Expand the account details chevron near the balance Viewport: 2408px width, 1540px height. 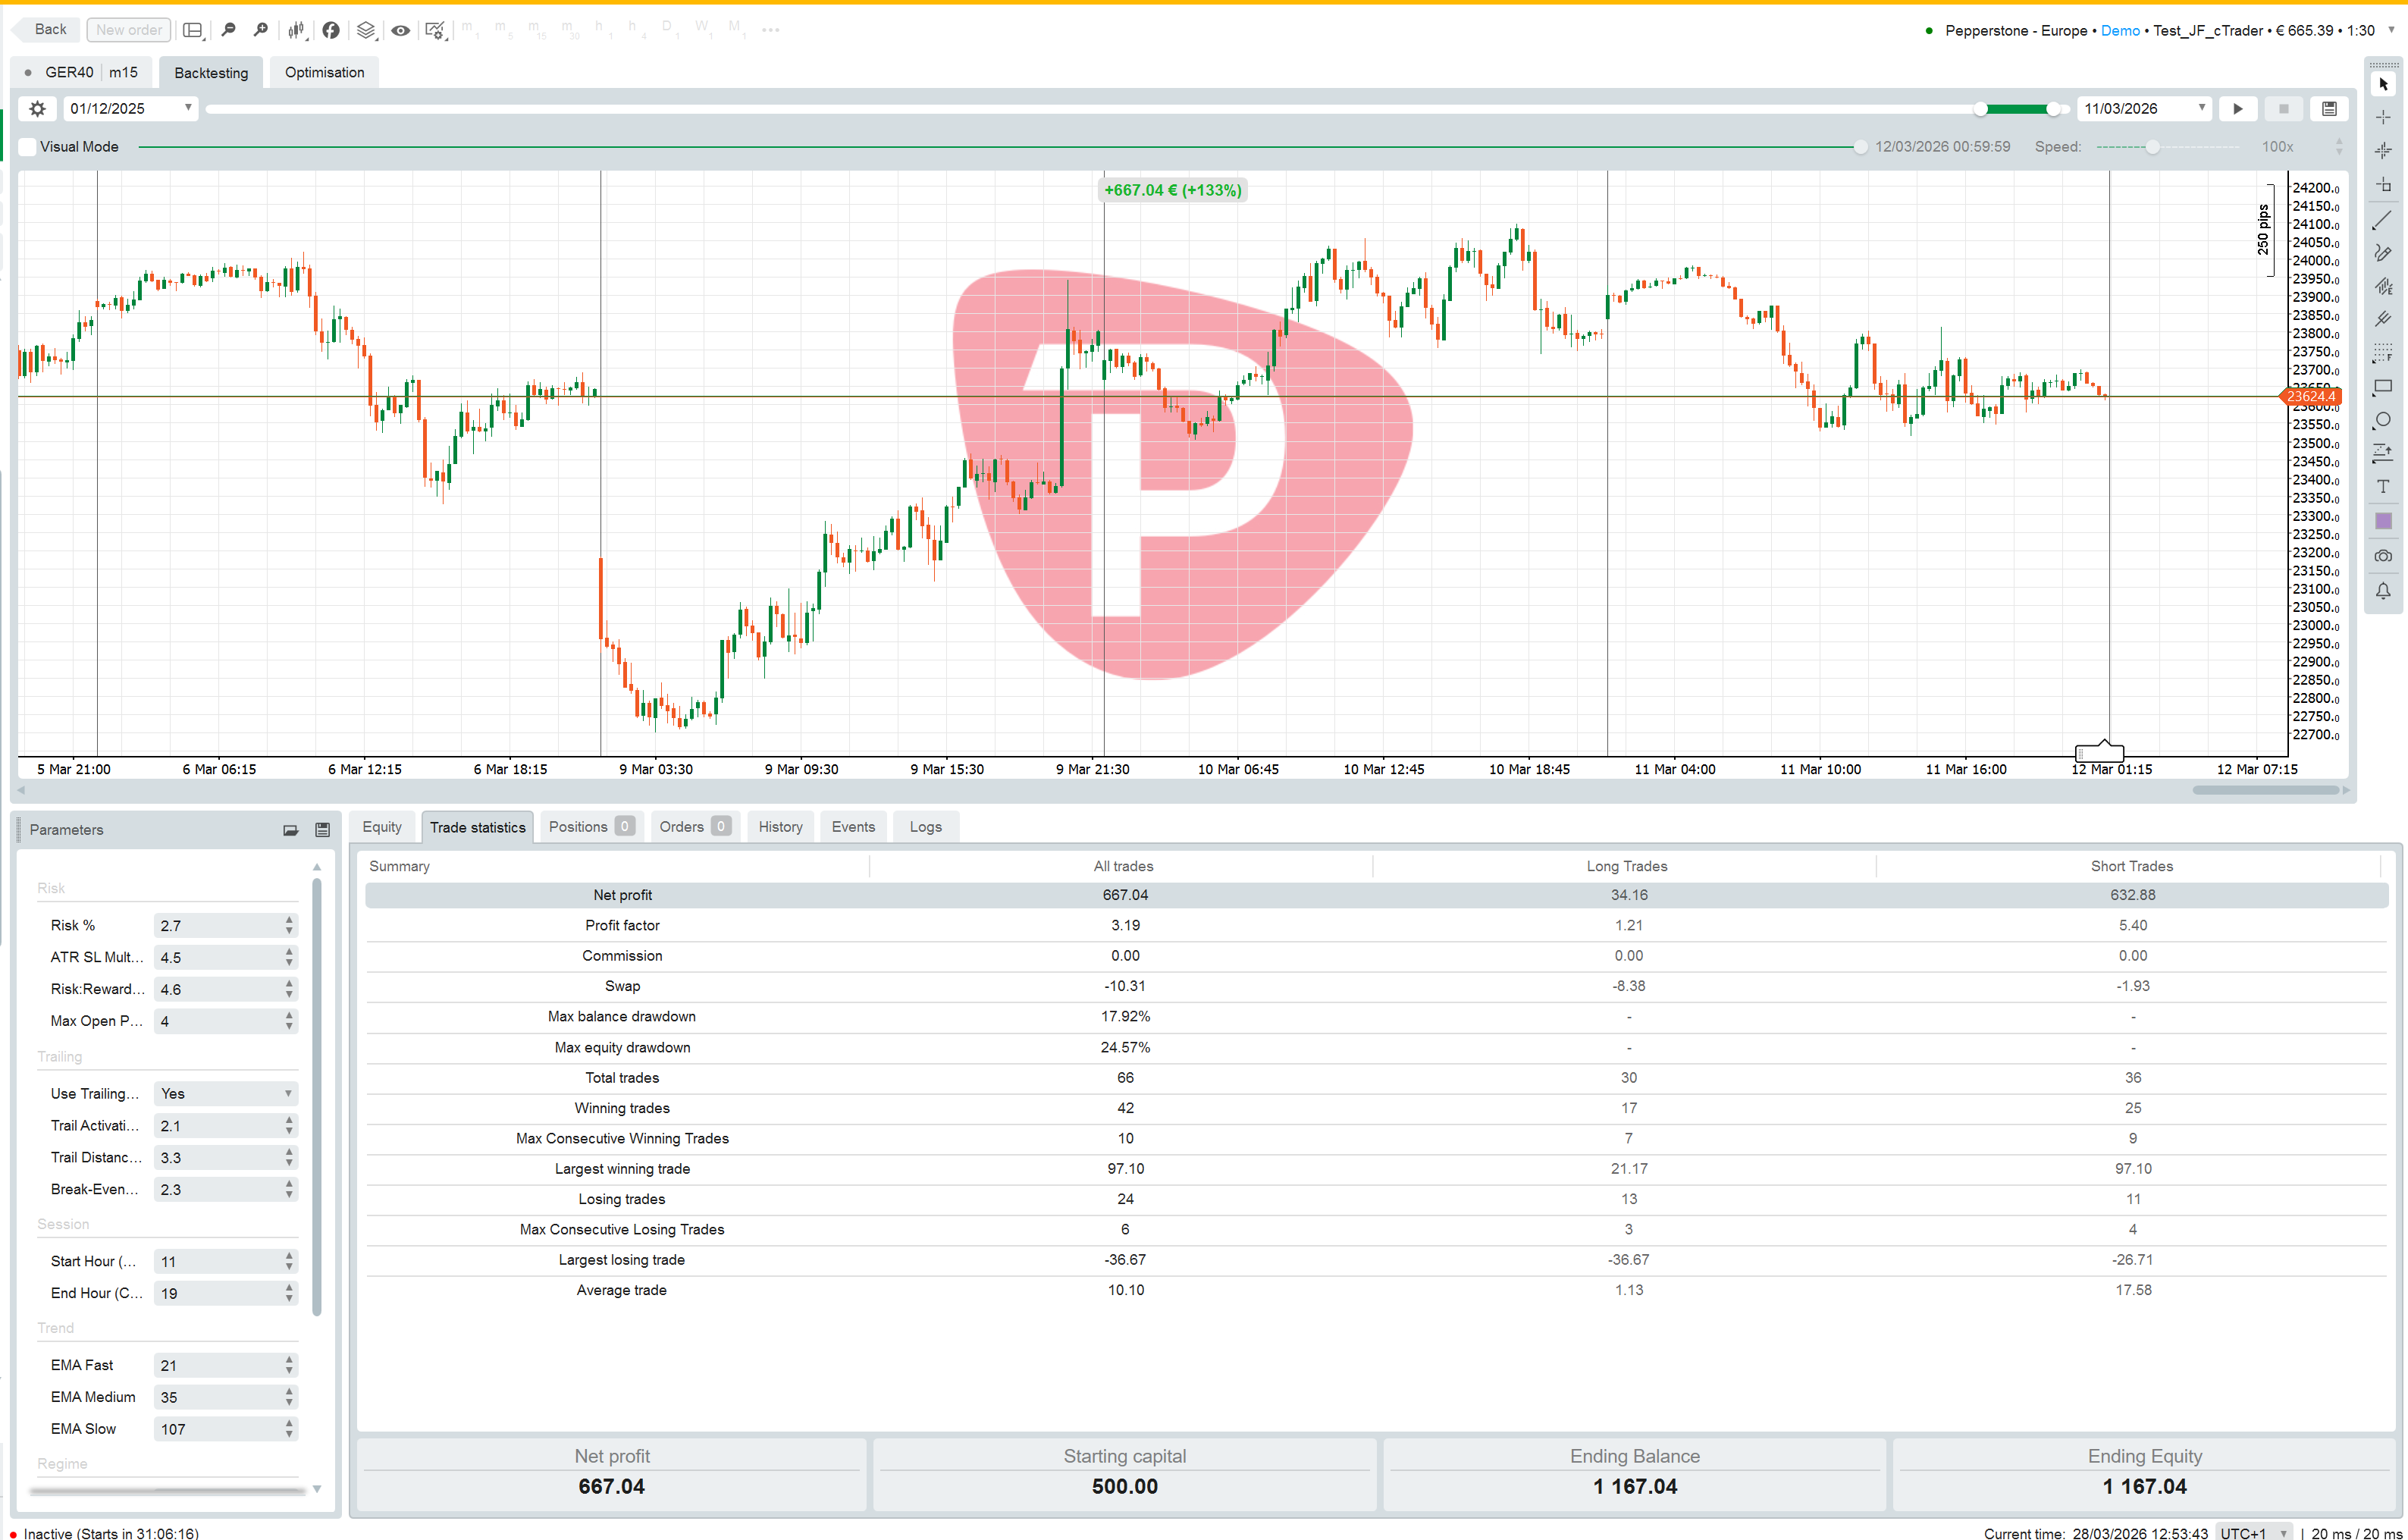[2392, 30]
